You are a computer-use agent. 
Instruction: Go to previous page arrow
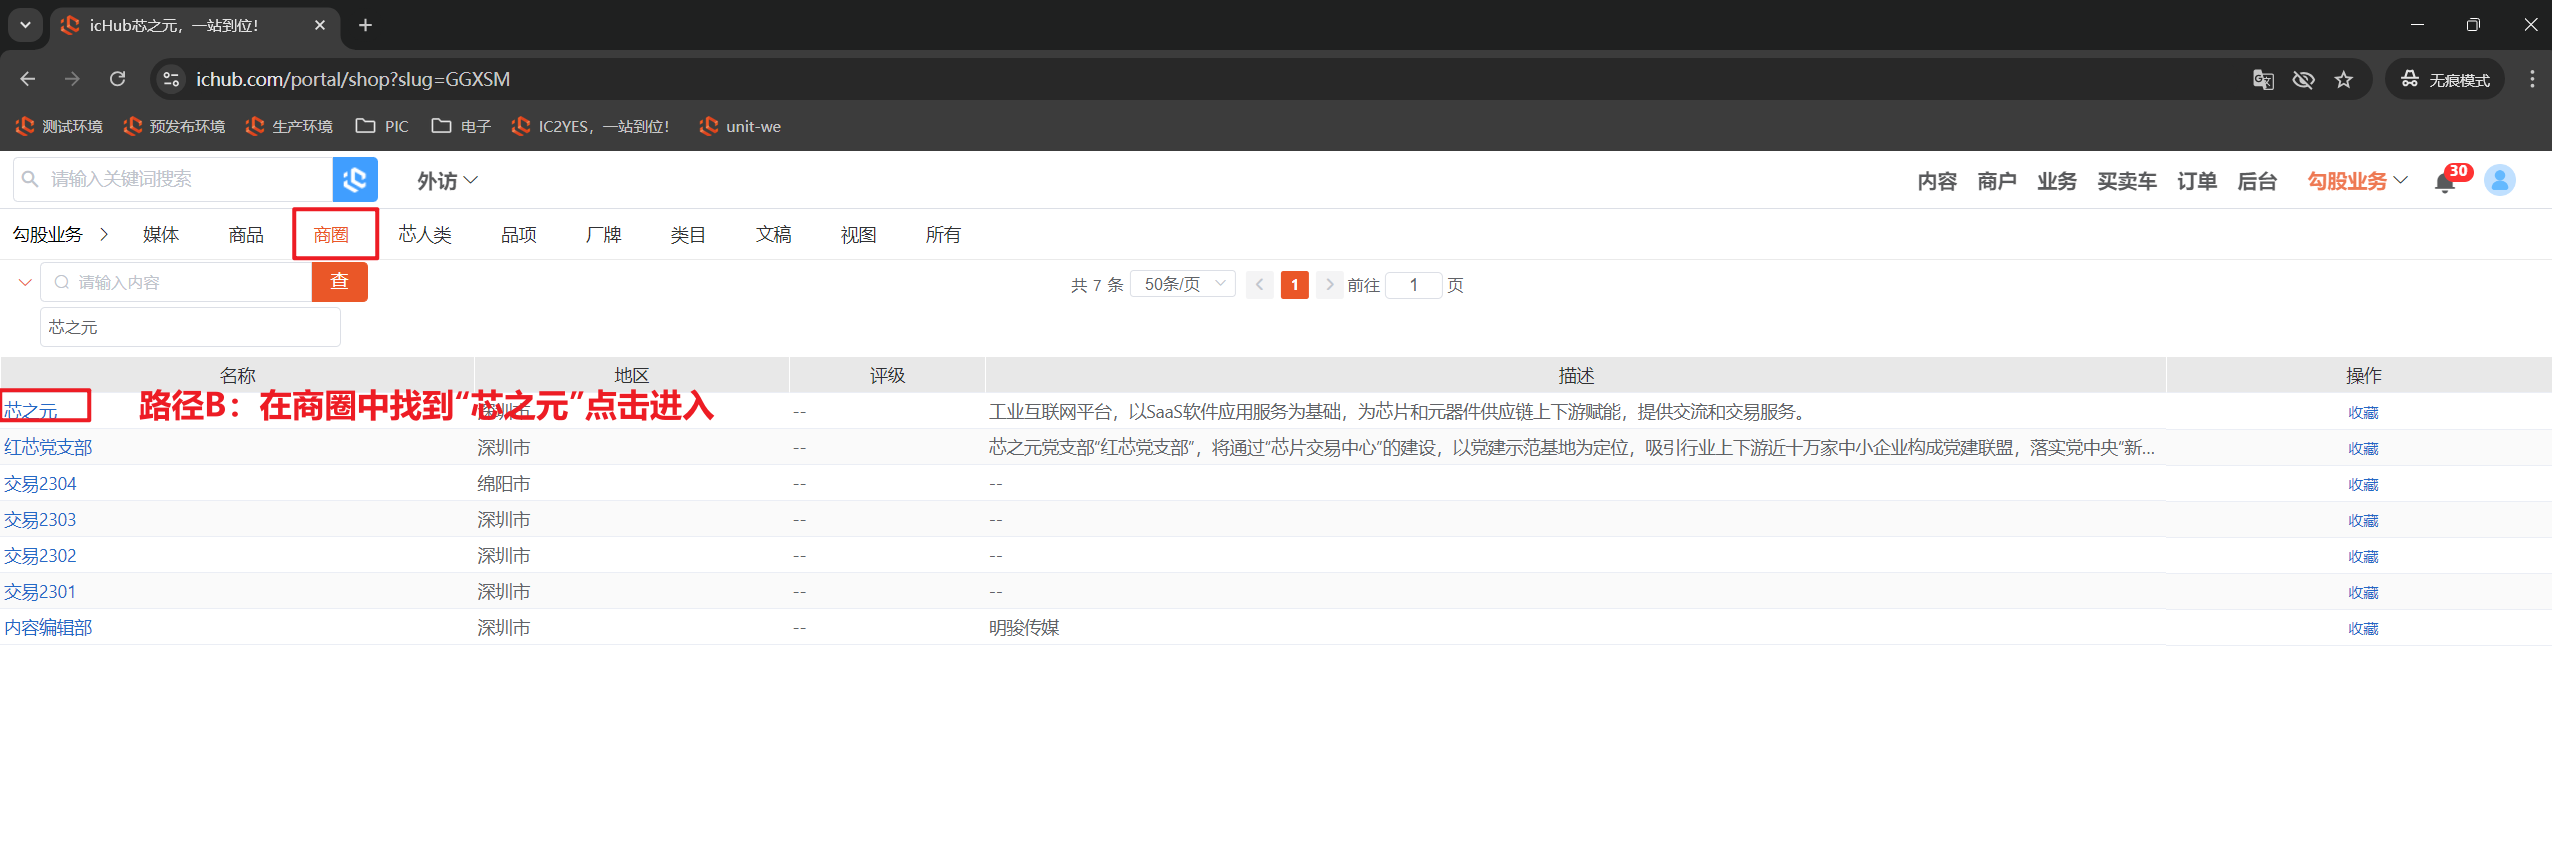[x=1260, y=285]
